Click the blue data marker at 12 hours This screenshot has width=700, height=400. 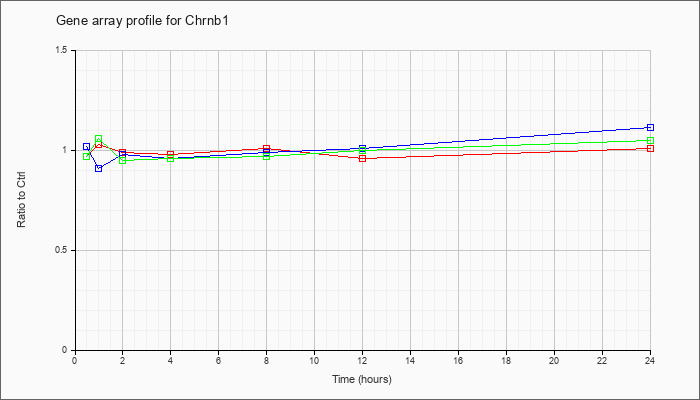[x=362, y=148]
